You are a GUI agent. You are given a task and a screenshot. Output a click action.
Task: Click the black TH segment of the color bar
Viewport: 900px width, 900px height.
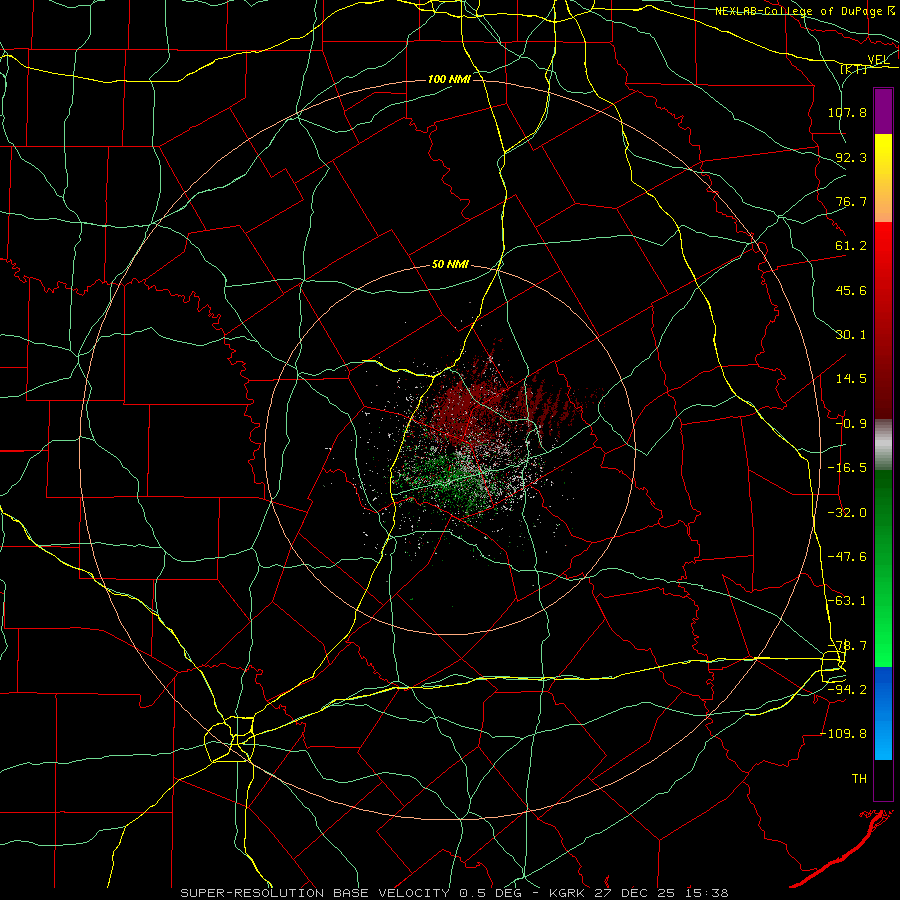tap(883, 779)
